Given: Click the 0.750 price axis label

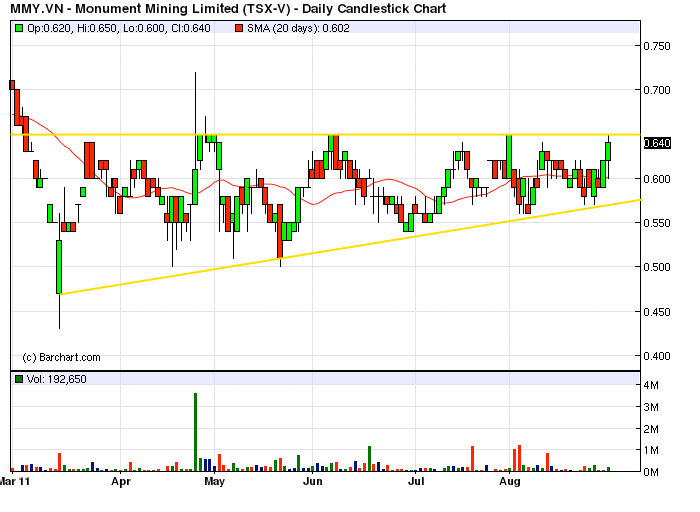Looking at the screenshot, I should point(657,46).
